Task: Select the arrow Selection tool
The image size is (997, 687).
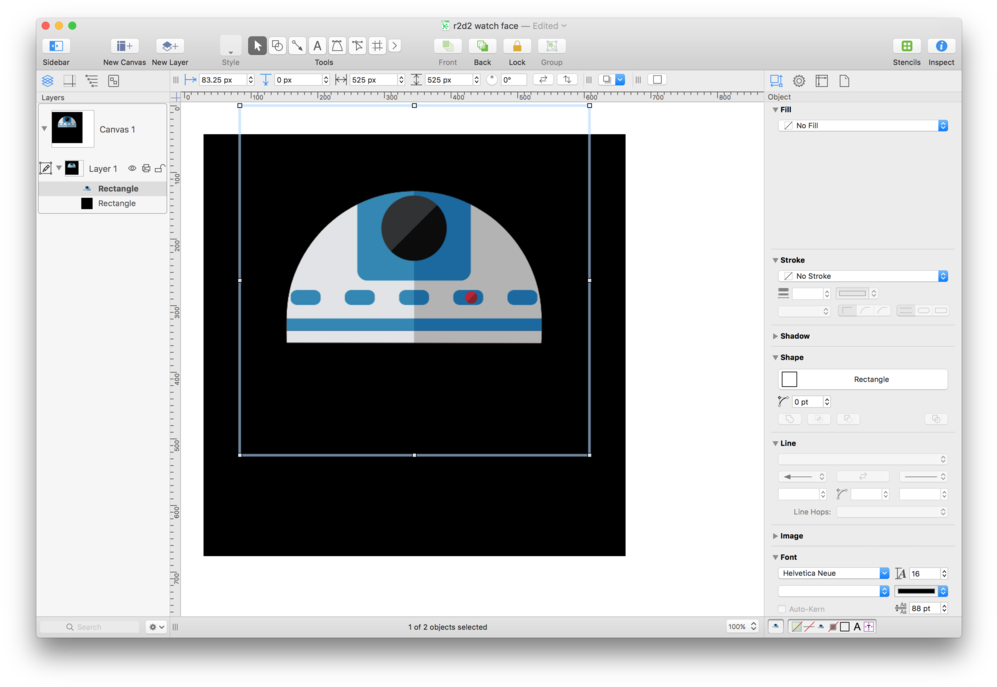Action: point(257,46)
